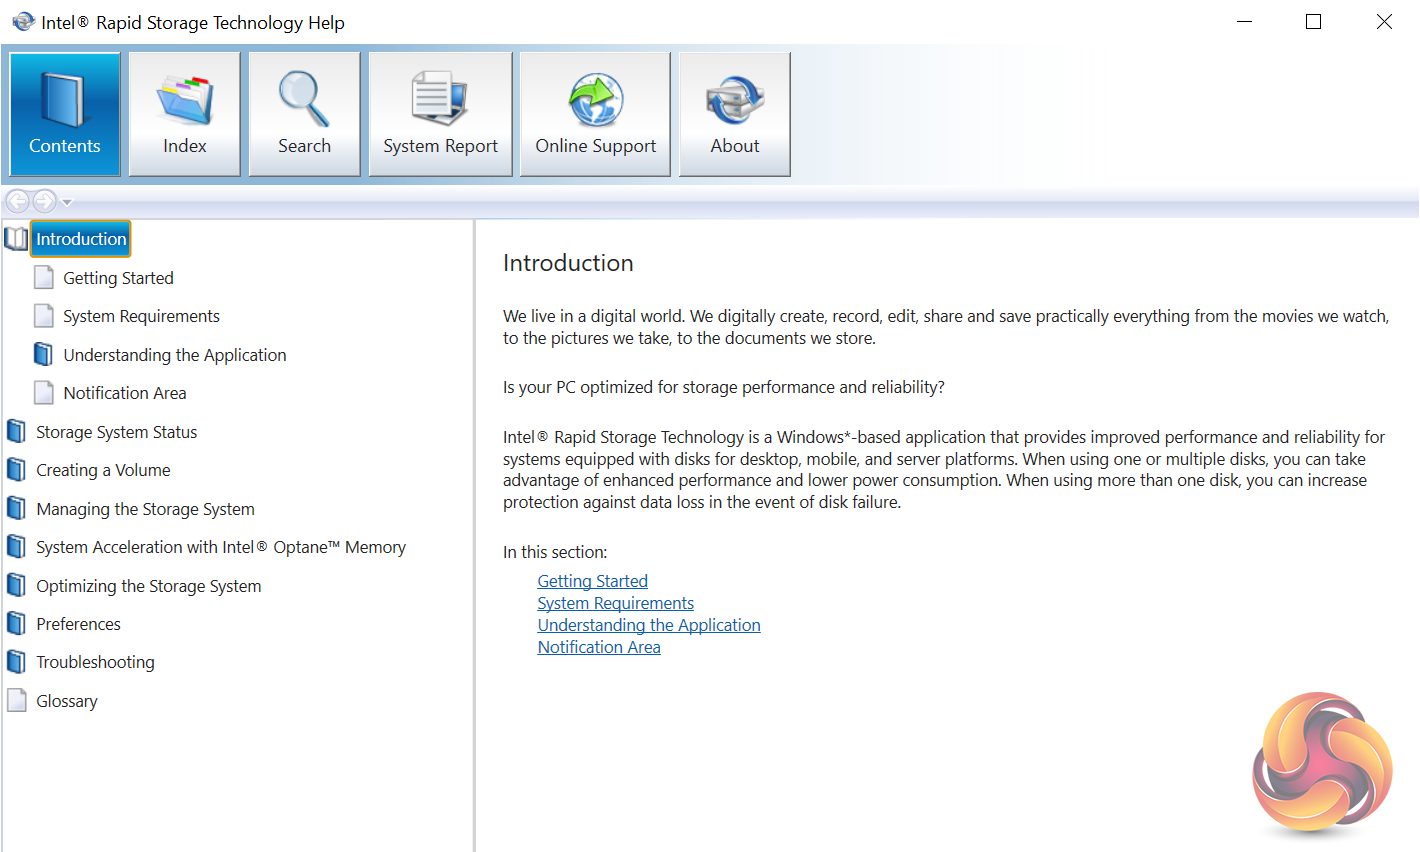Image resolution: width=1420 pixels, height=852 pixels.
Task: Click the page icon beside Glossary
Action: click(x=16, y=700)
